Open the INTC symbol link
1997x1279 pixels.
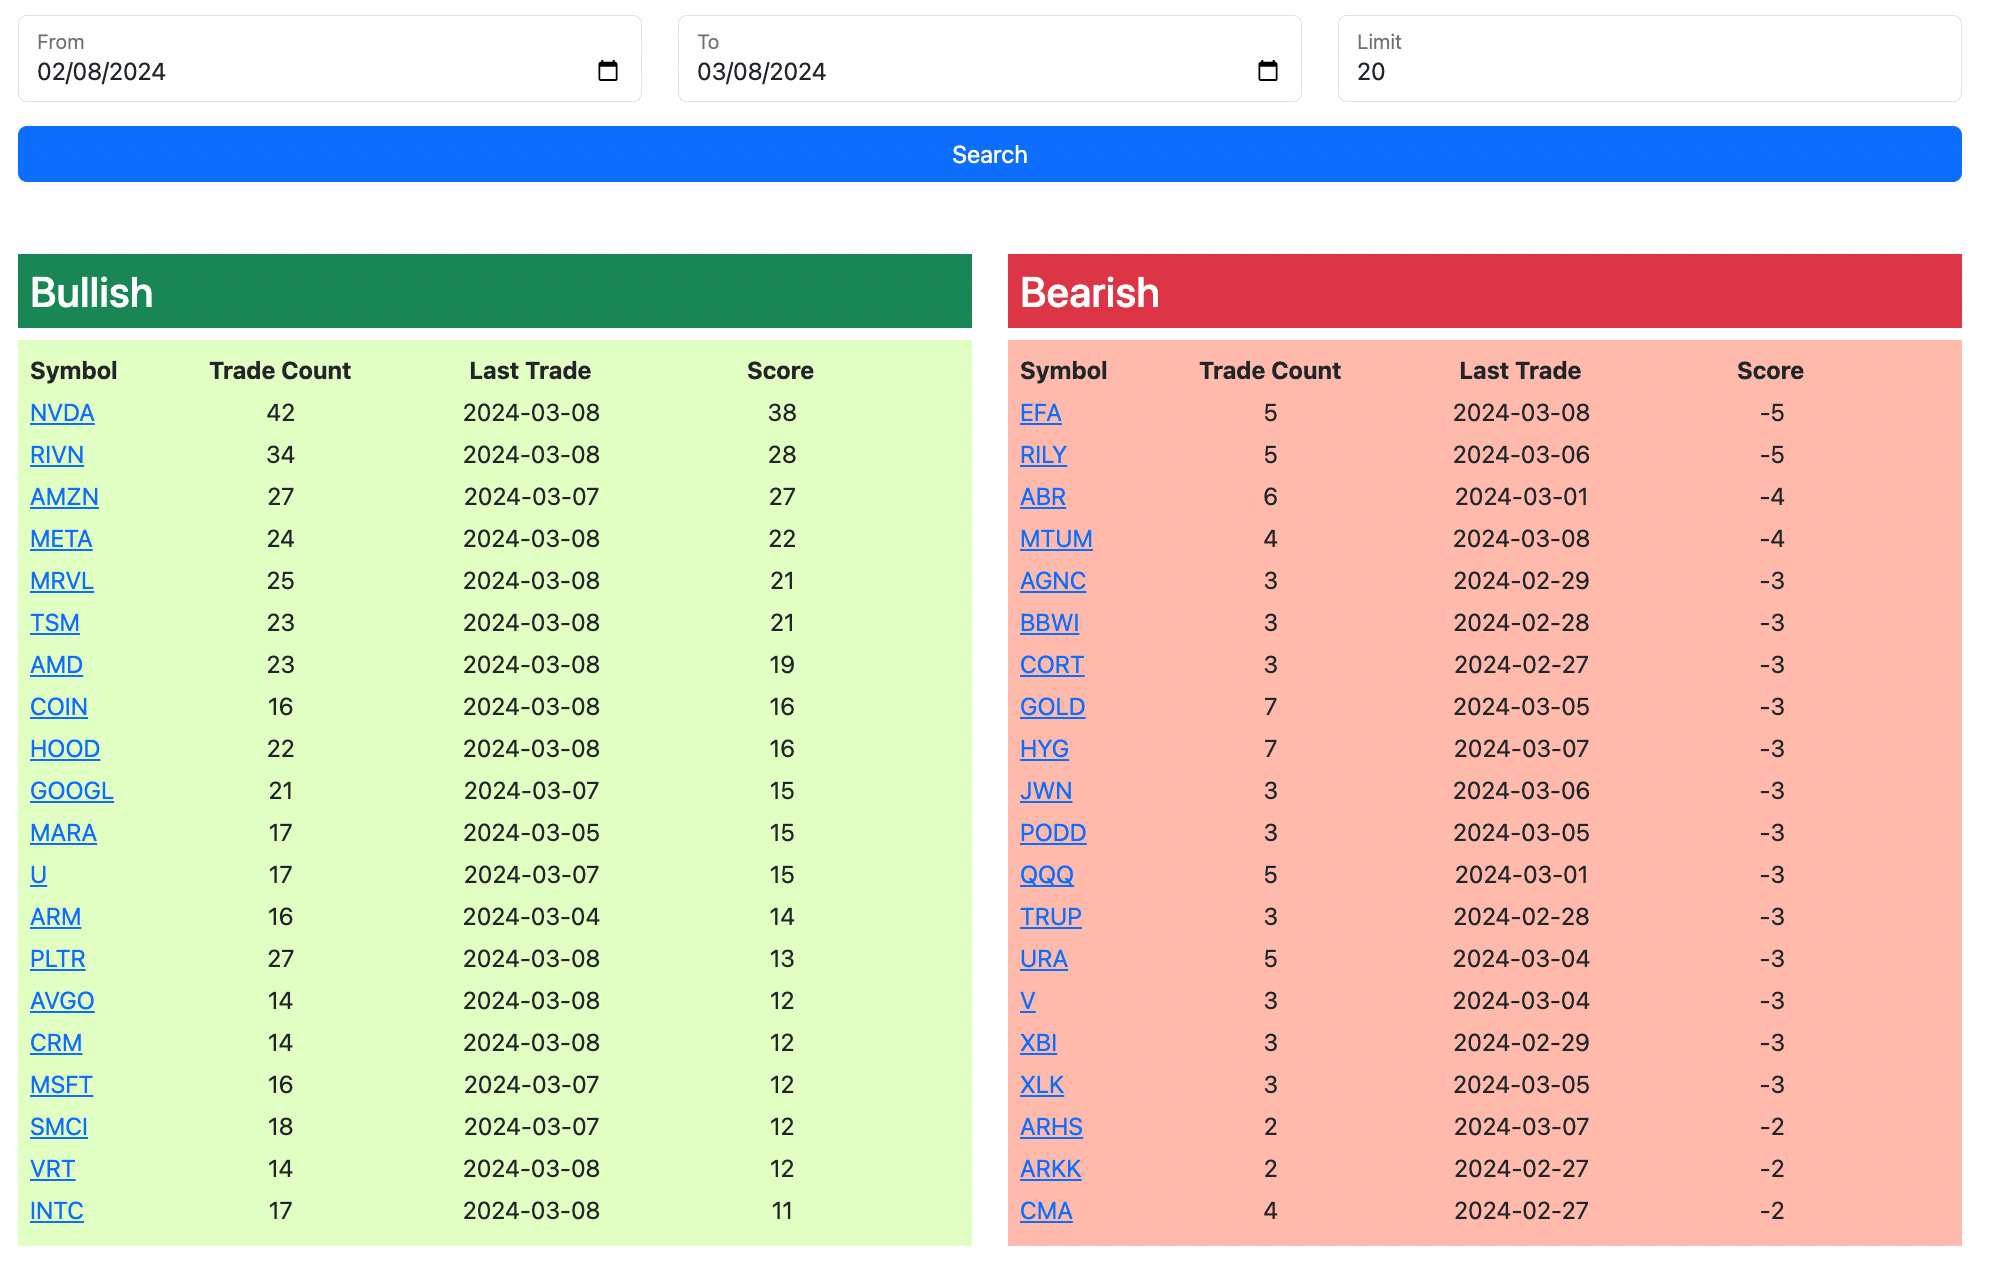pyautogui.click(x=57, y=1211)
